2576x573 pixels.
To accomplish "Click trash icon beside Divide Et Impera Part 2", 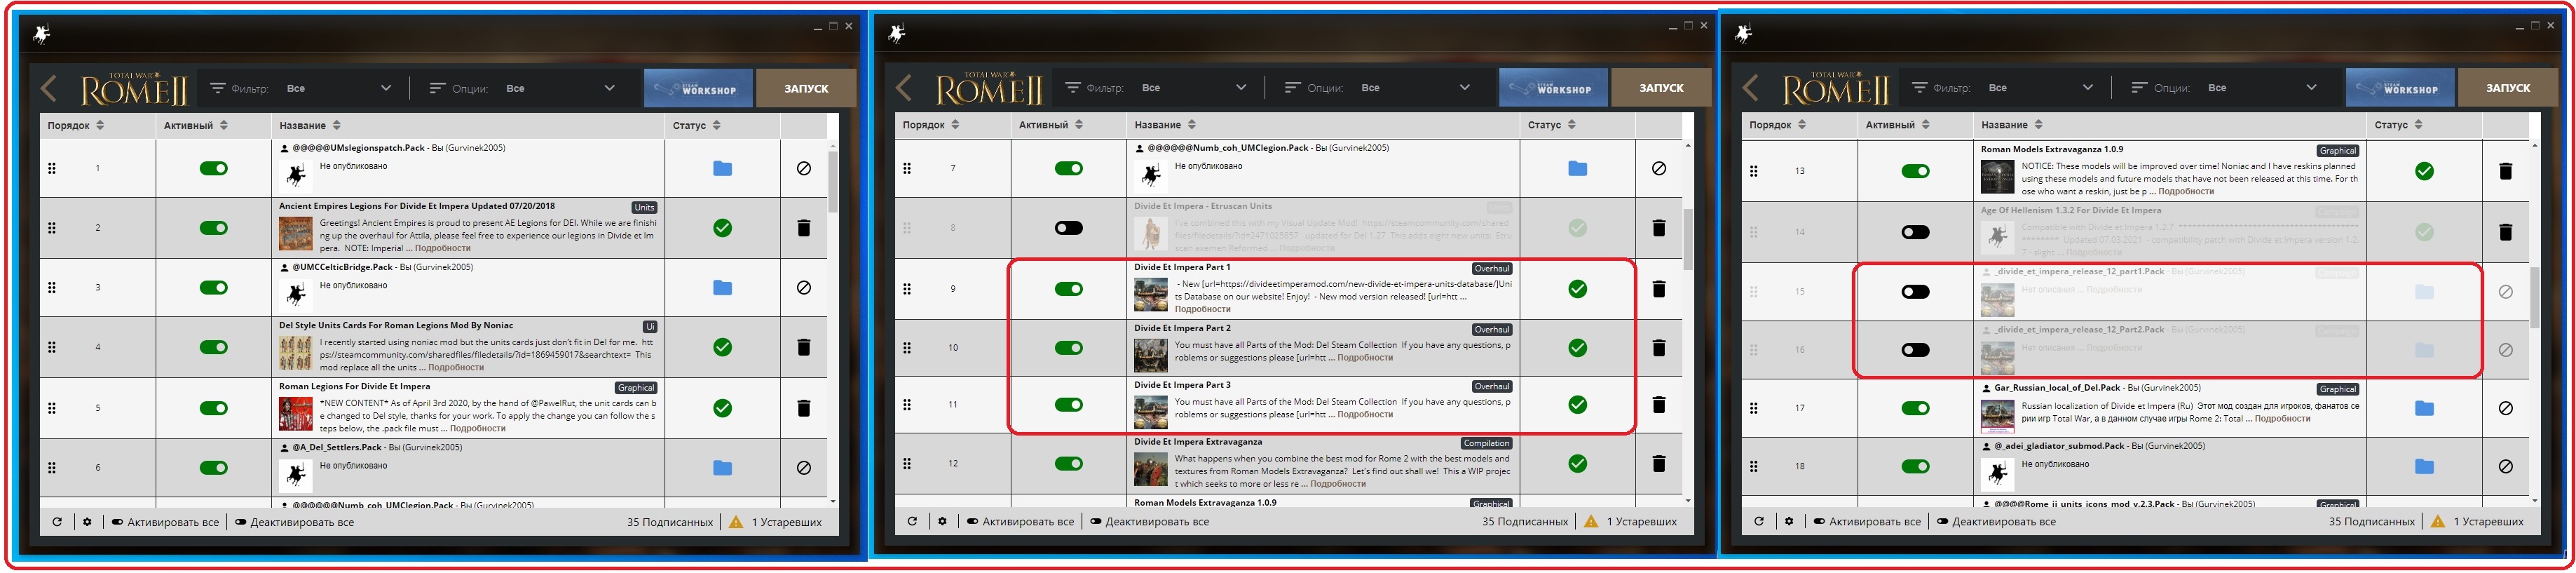I will (x=1658, y=348).
